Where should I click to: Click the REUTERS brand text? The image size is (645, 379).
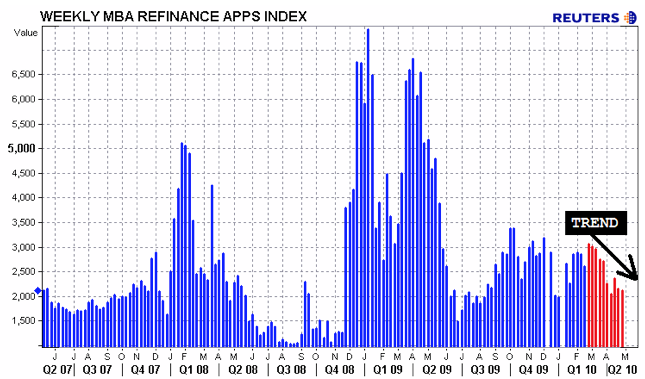click(586, 18)
